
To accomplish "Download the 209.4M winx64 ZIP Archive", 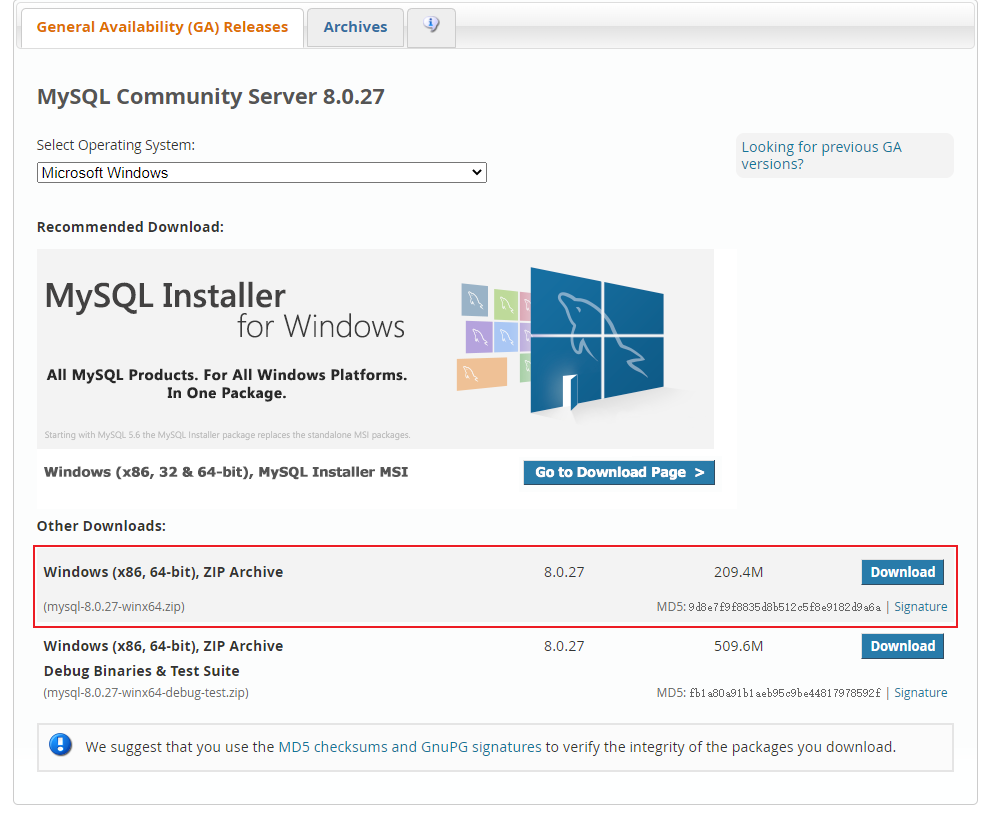I will pos(902,572).
